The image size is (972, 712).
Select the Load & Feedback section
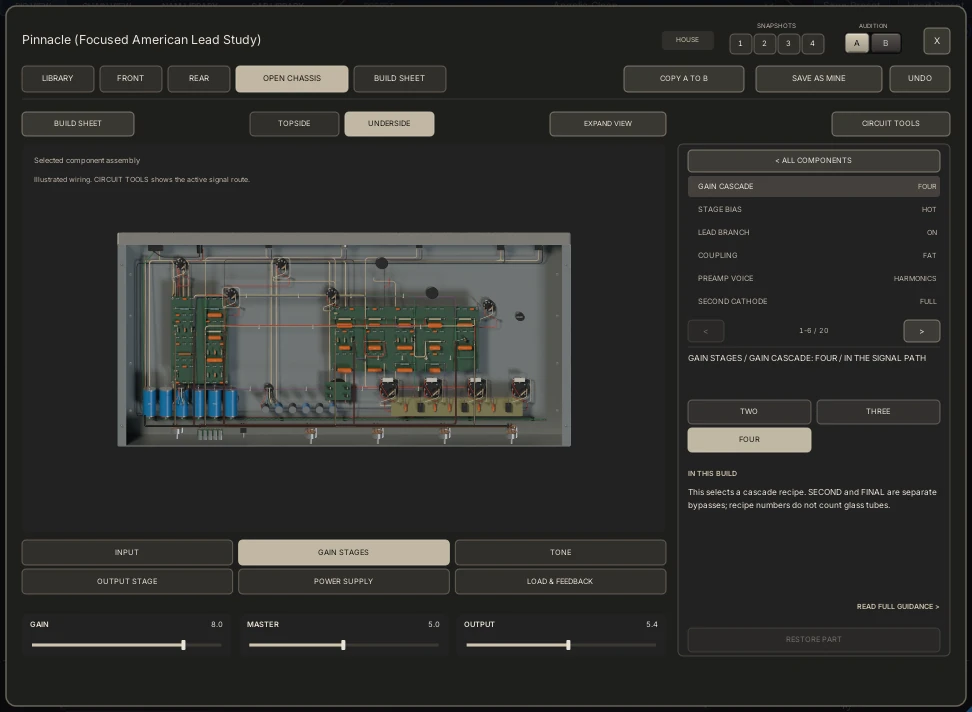(560, 581)
